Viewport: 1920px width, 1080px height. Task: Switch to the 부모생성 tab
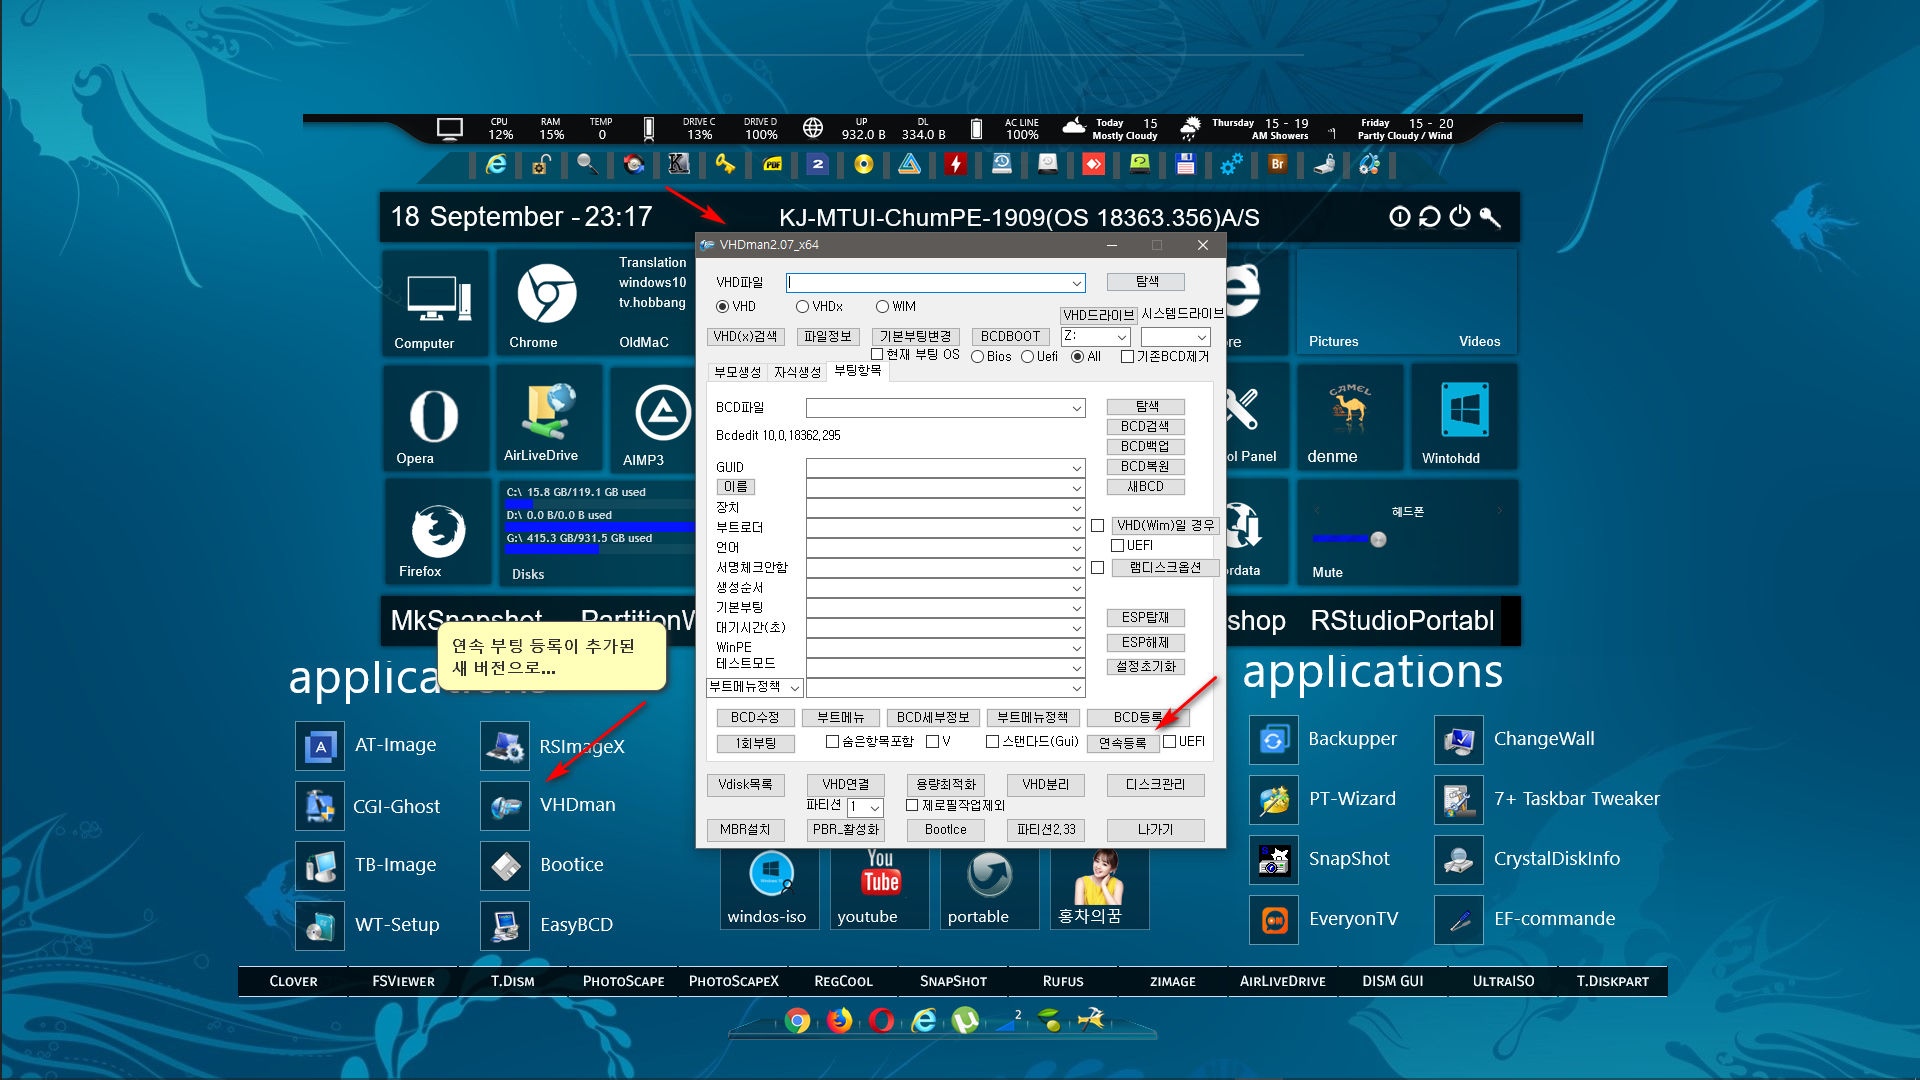click(x=737, y=372)
